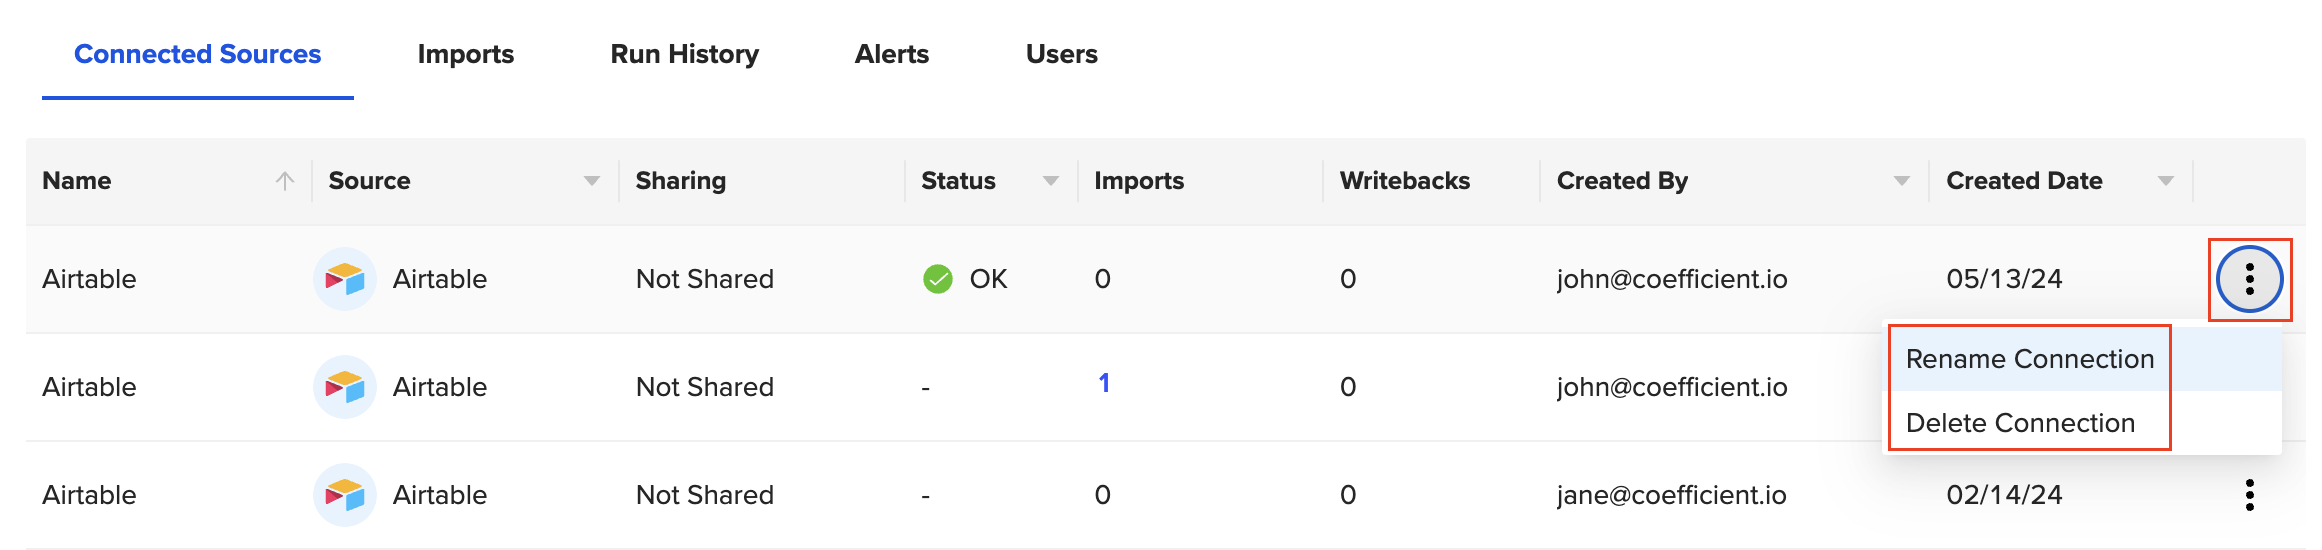Image resolution: width=2322 pixels, height=550 pixels.
Task: Go to the Users tab
Action: coord(1062,54)
